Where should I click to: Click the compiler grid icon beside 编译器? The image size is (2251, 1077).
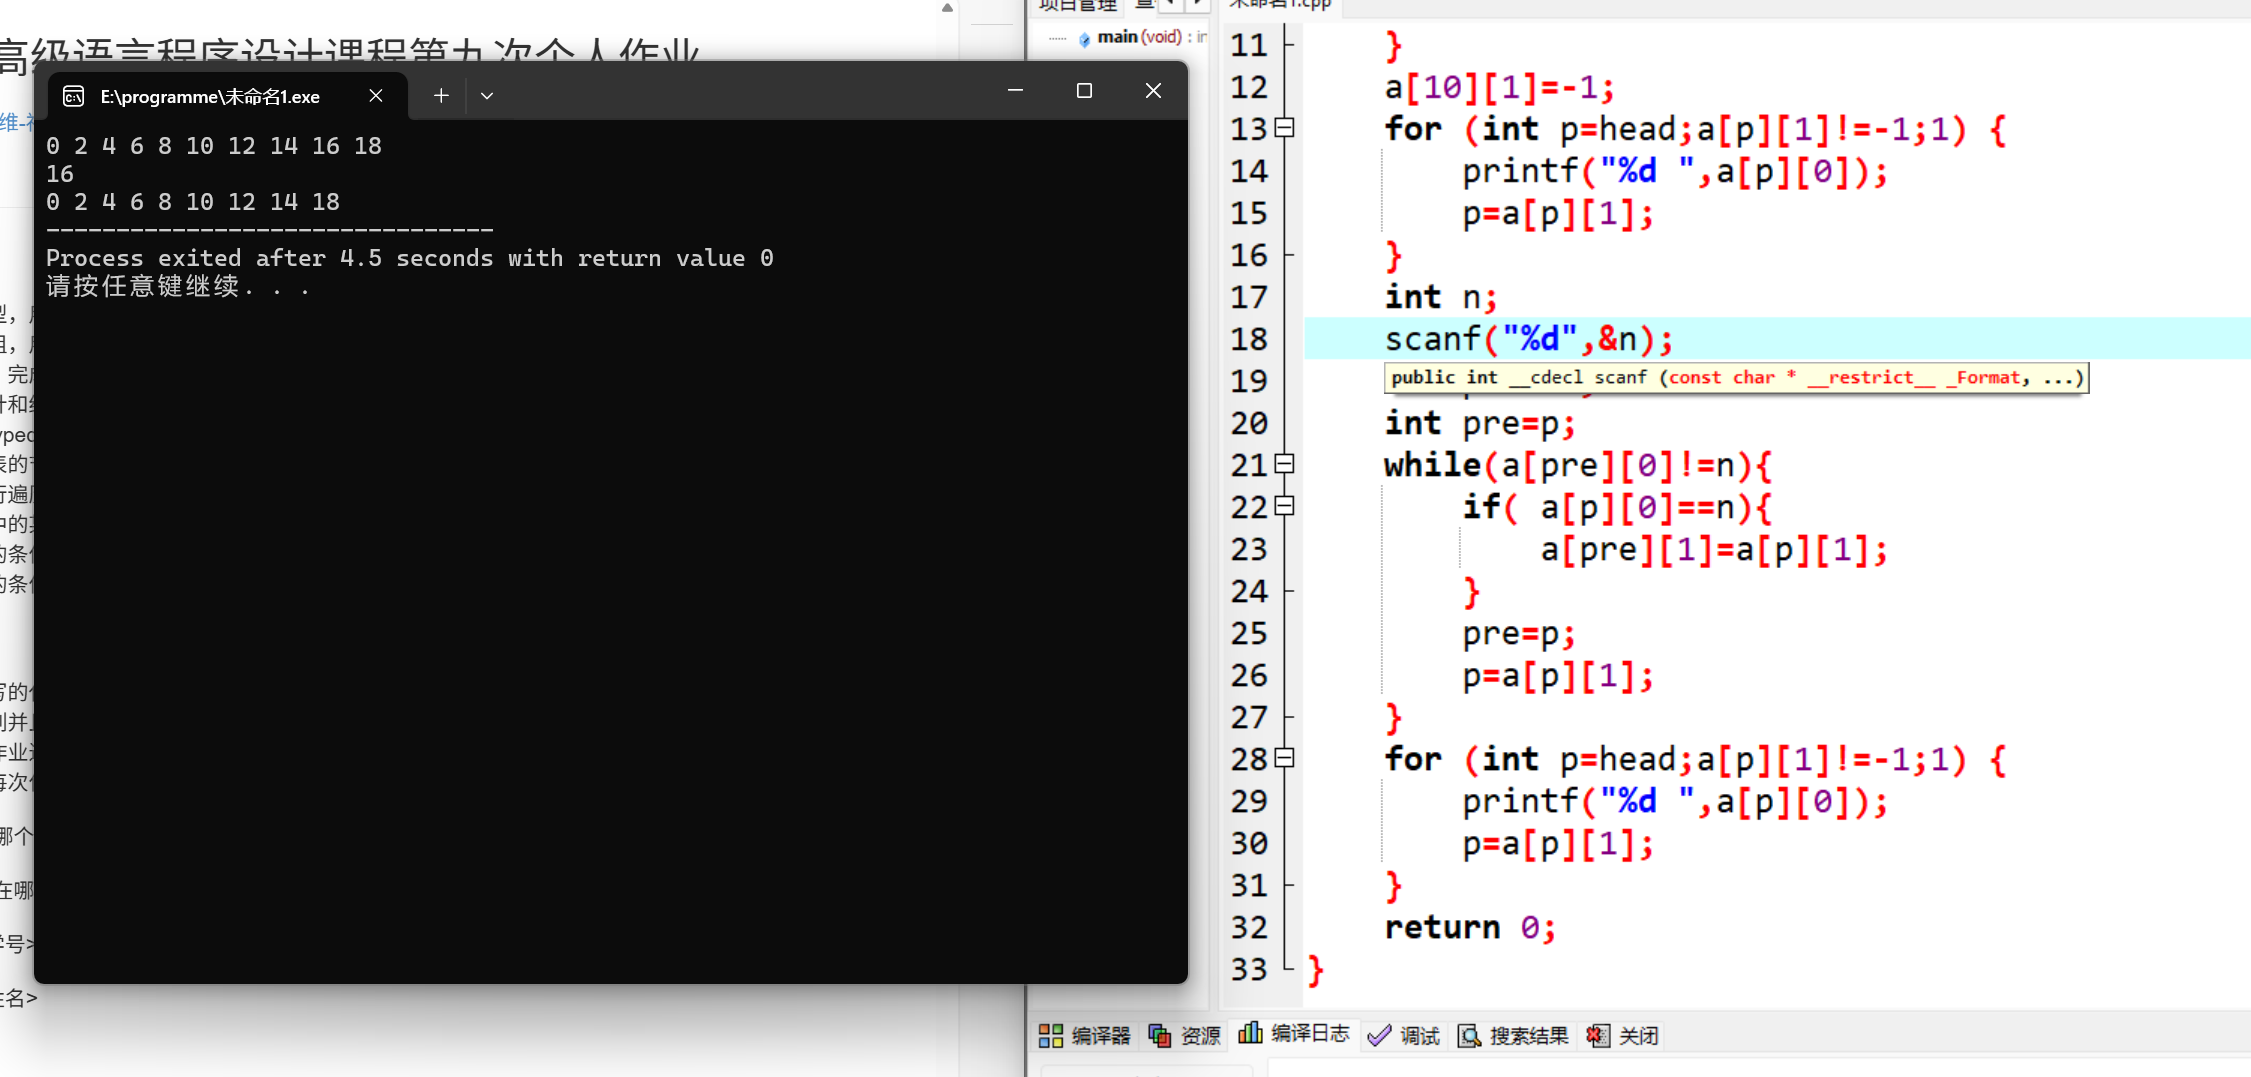[1051, 1036]
